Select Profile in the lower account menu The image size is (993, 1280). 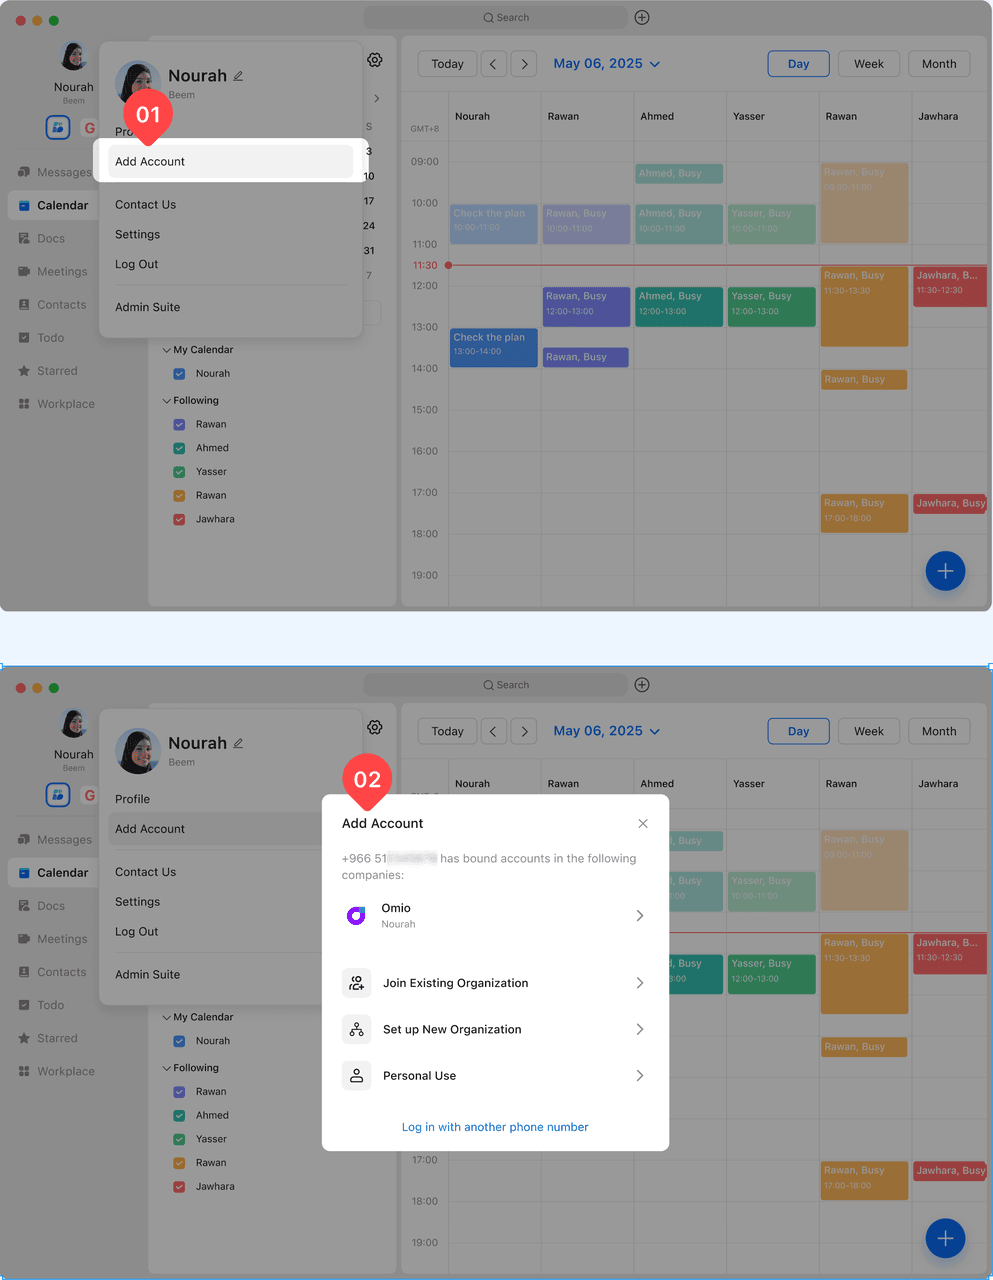pos(133,799)
